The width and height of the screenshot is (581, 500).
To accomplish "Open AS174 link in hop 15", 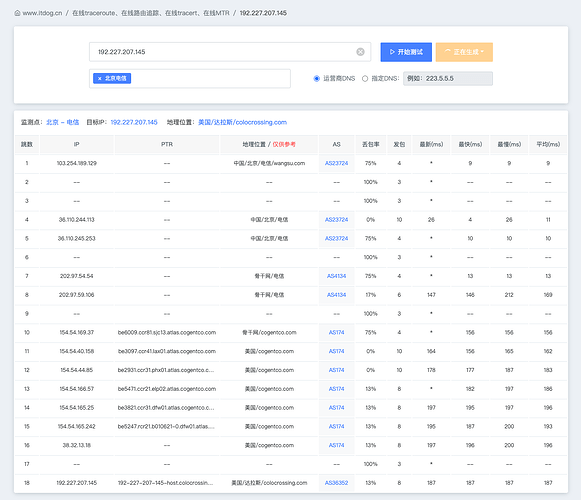I will (x=336, y=427).
